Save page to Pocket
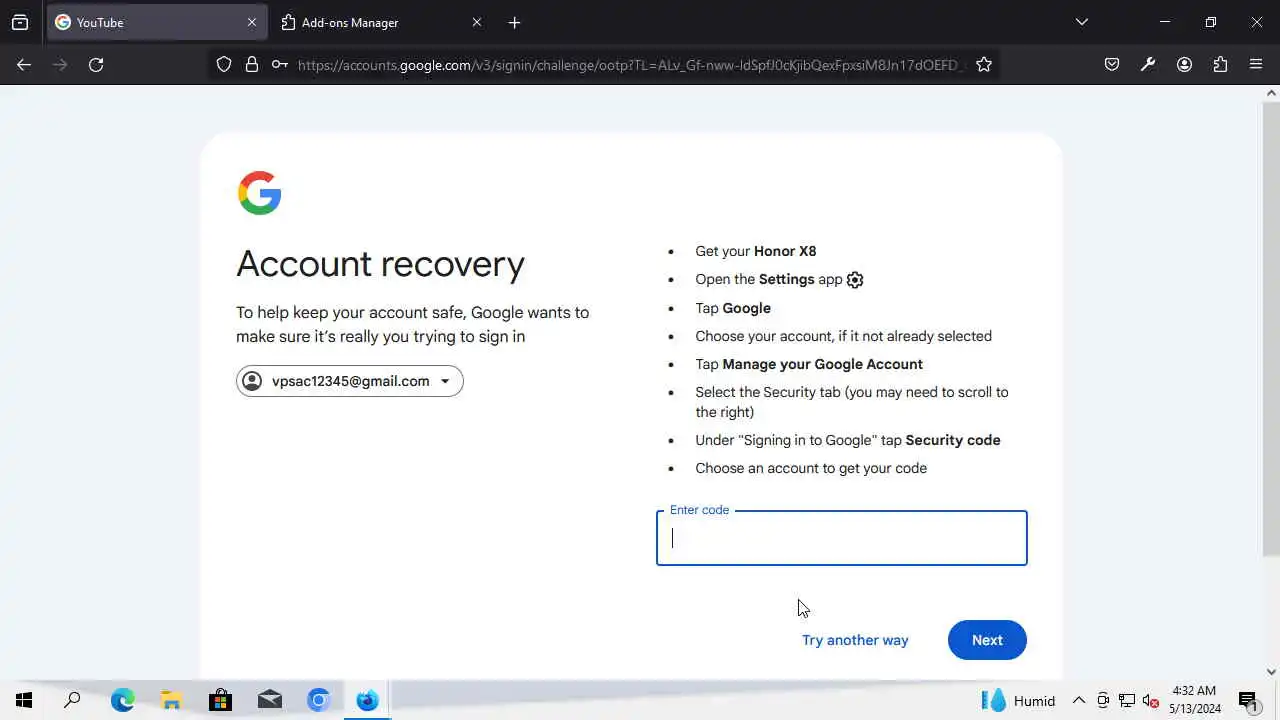 (x=1112, y=64)
